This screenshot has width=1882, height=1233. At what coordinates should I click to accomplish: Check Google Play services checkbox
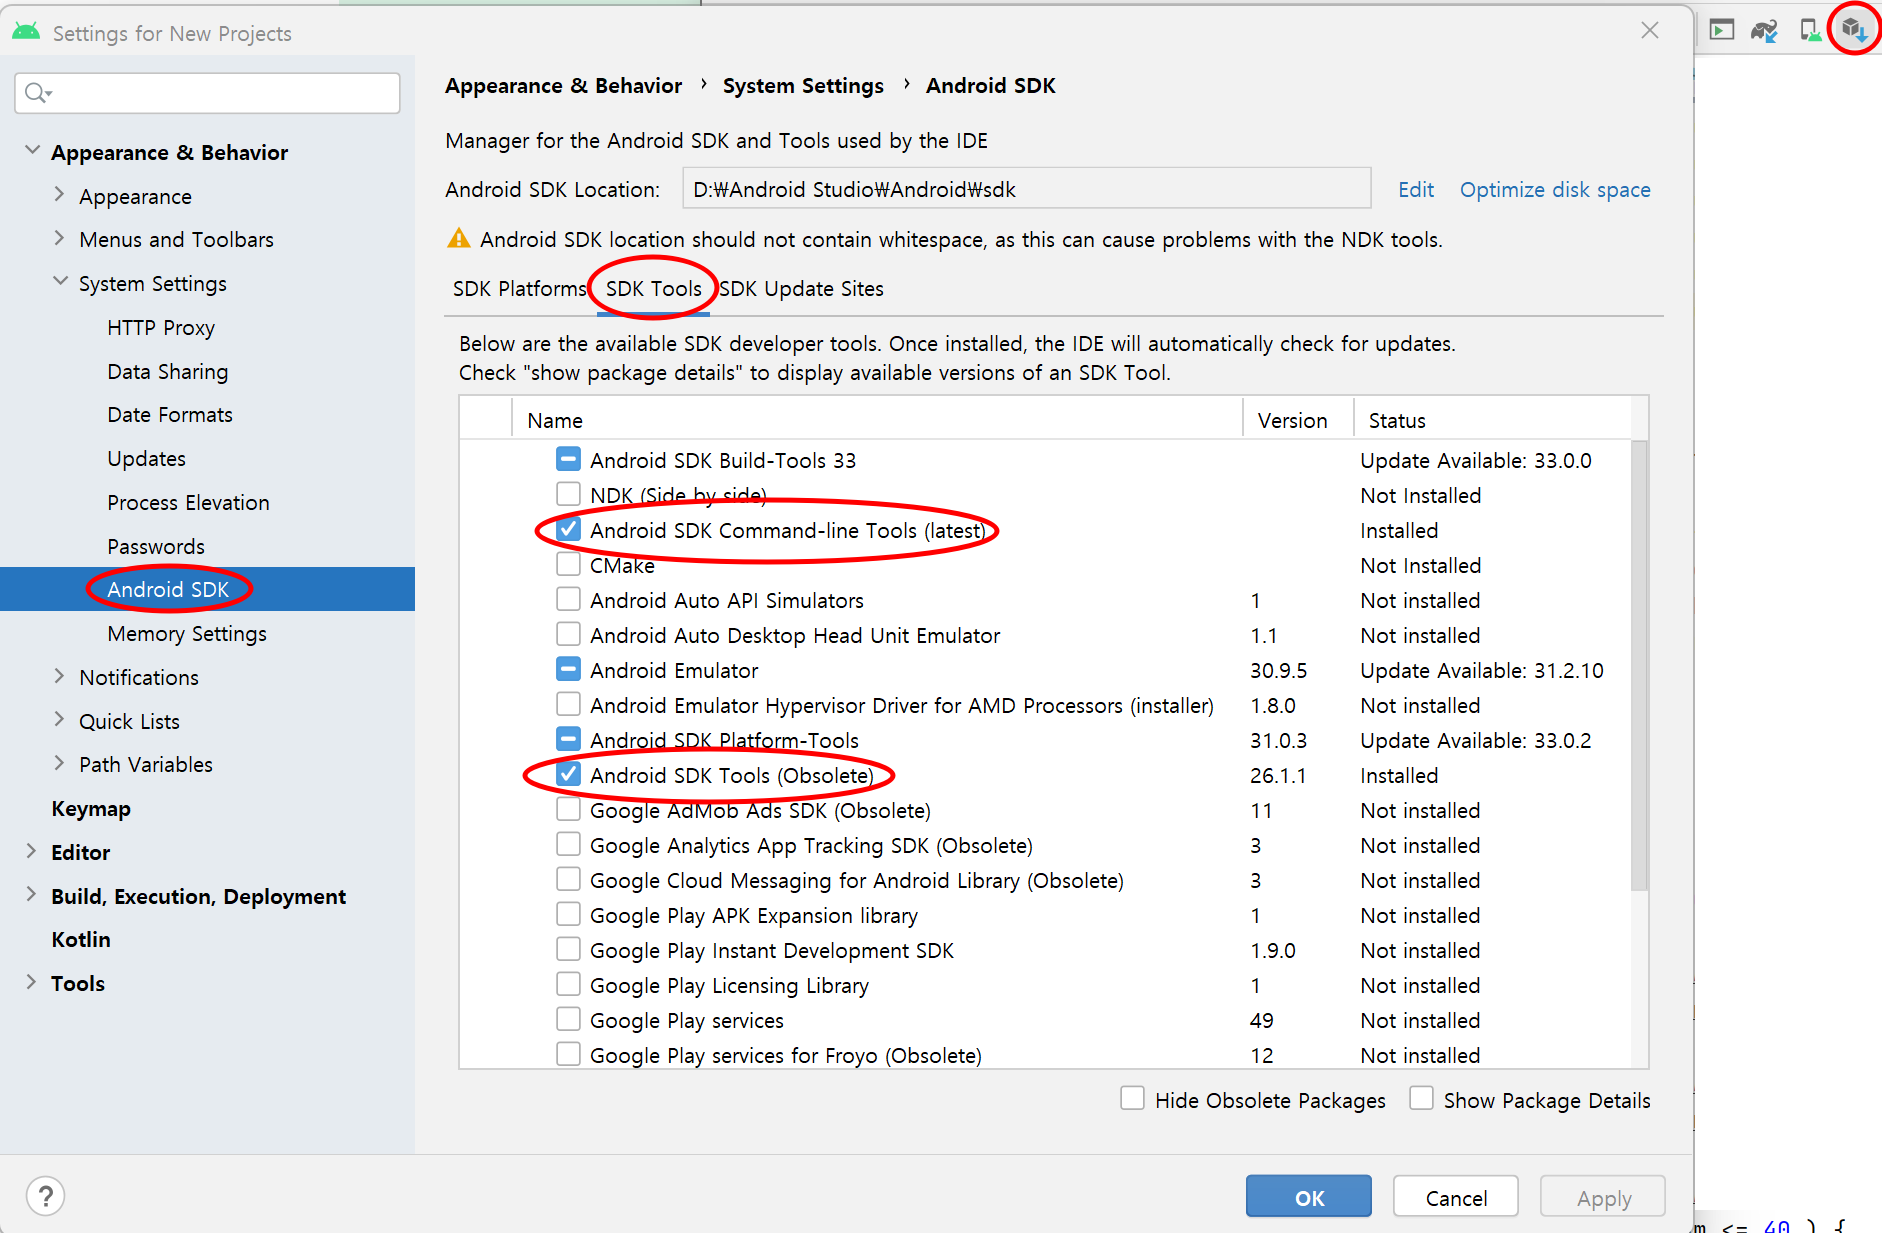tap(568, 1019)
